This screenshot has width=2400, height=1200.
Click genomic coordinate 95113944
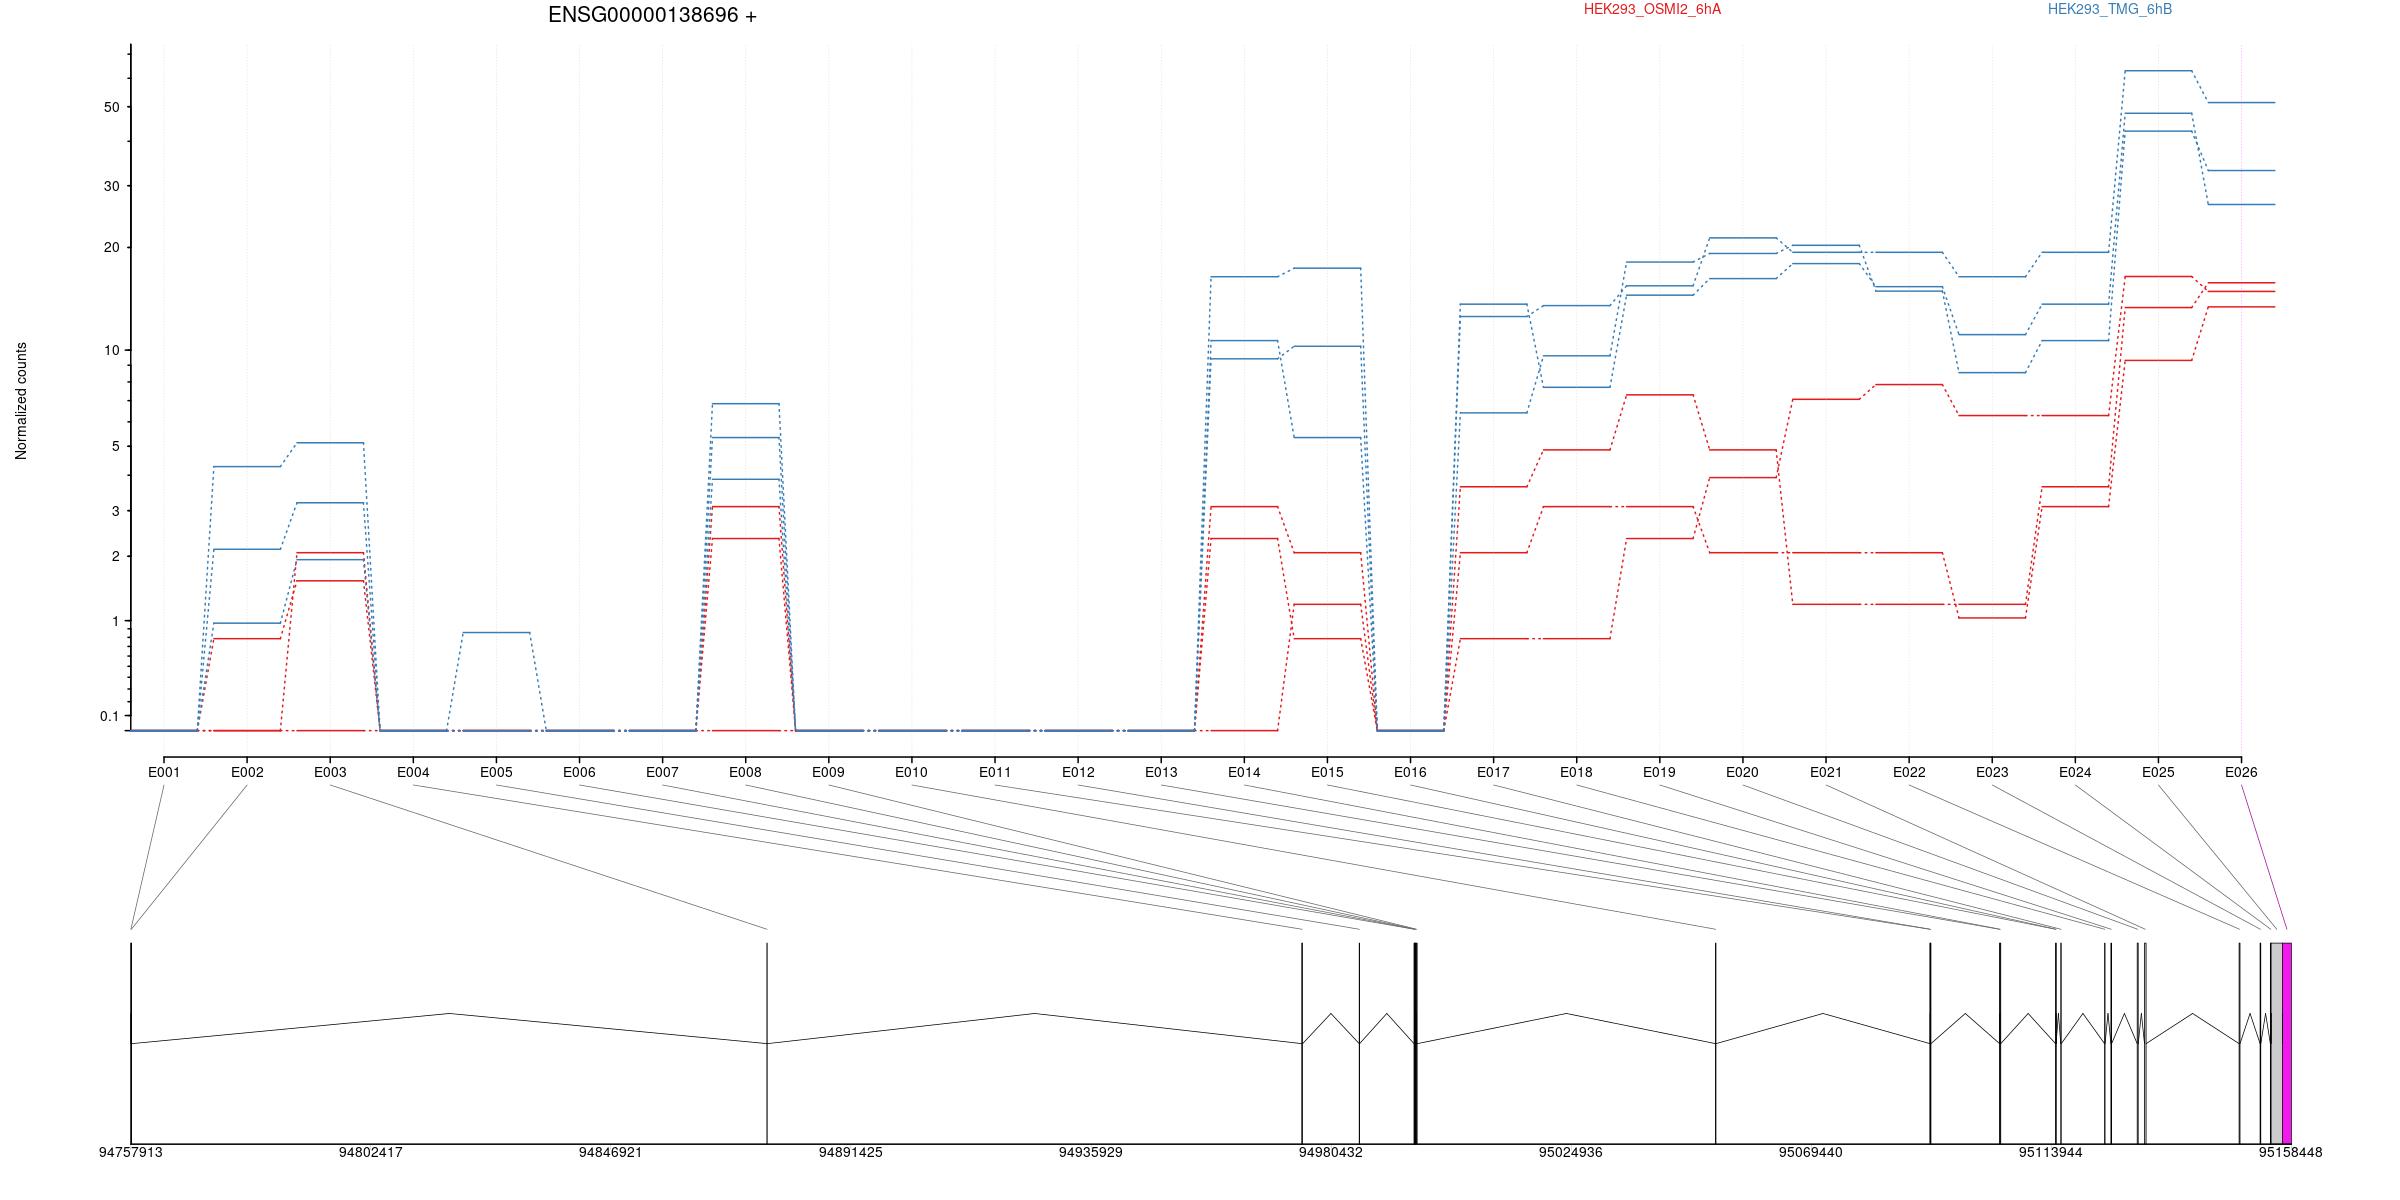click(2051, 1152)
